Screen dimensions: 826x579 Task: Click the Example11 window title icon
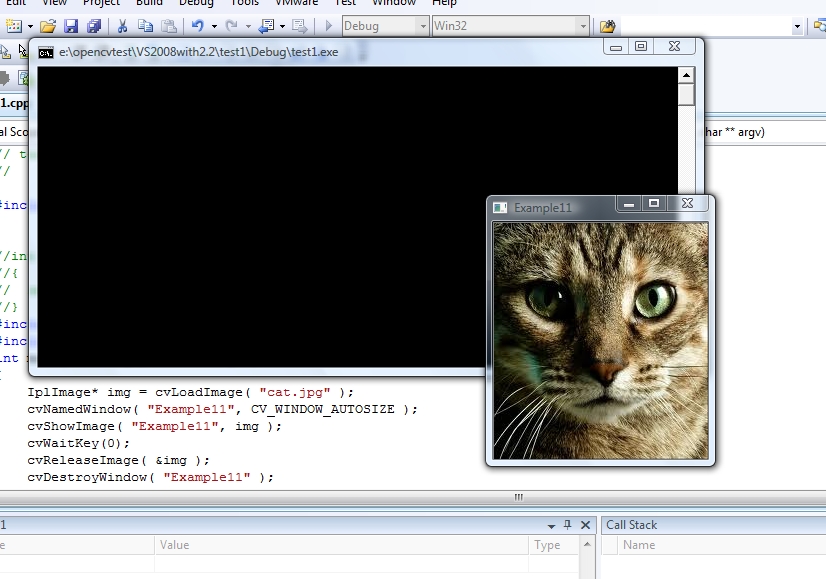500,208
